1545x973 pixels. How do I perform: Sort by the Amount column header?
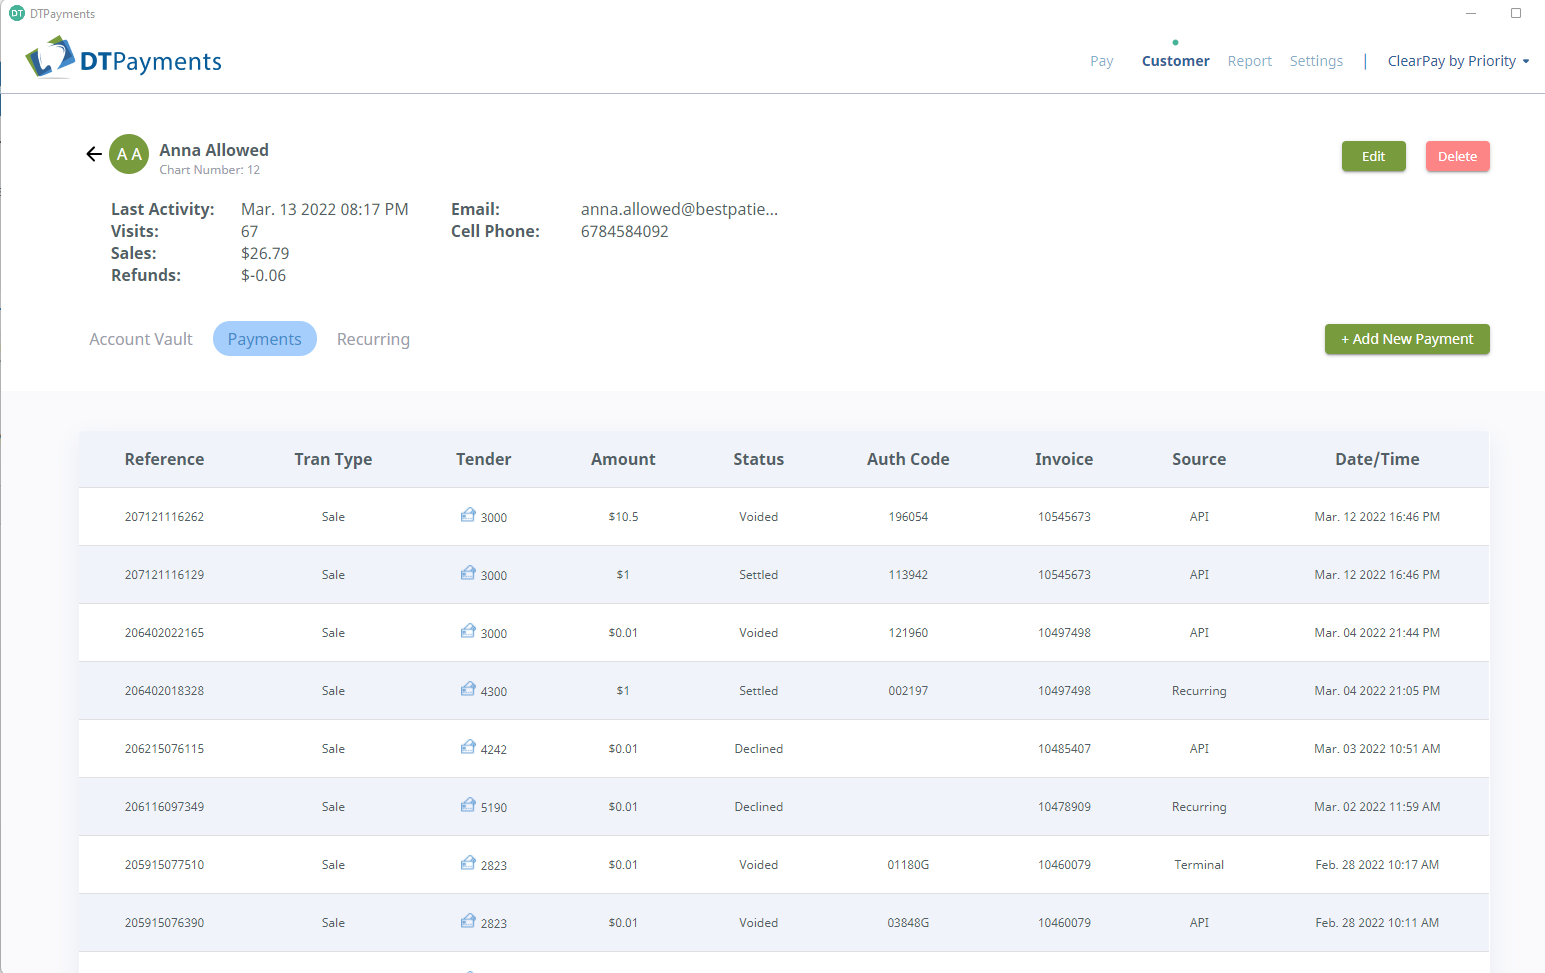[623, 459]
